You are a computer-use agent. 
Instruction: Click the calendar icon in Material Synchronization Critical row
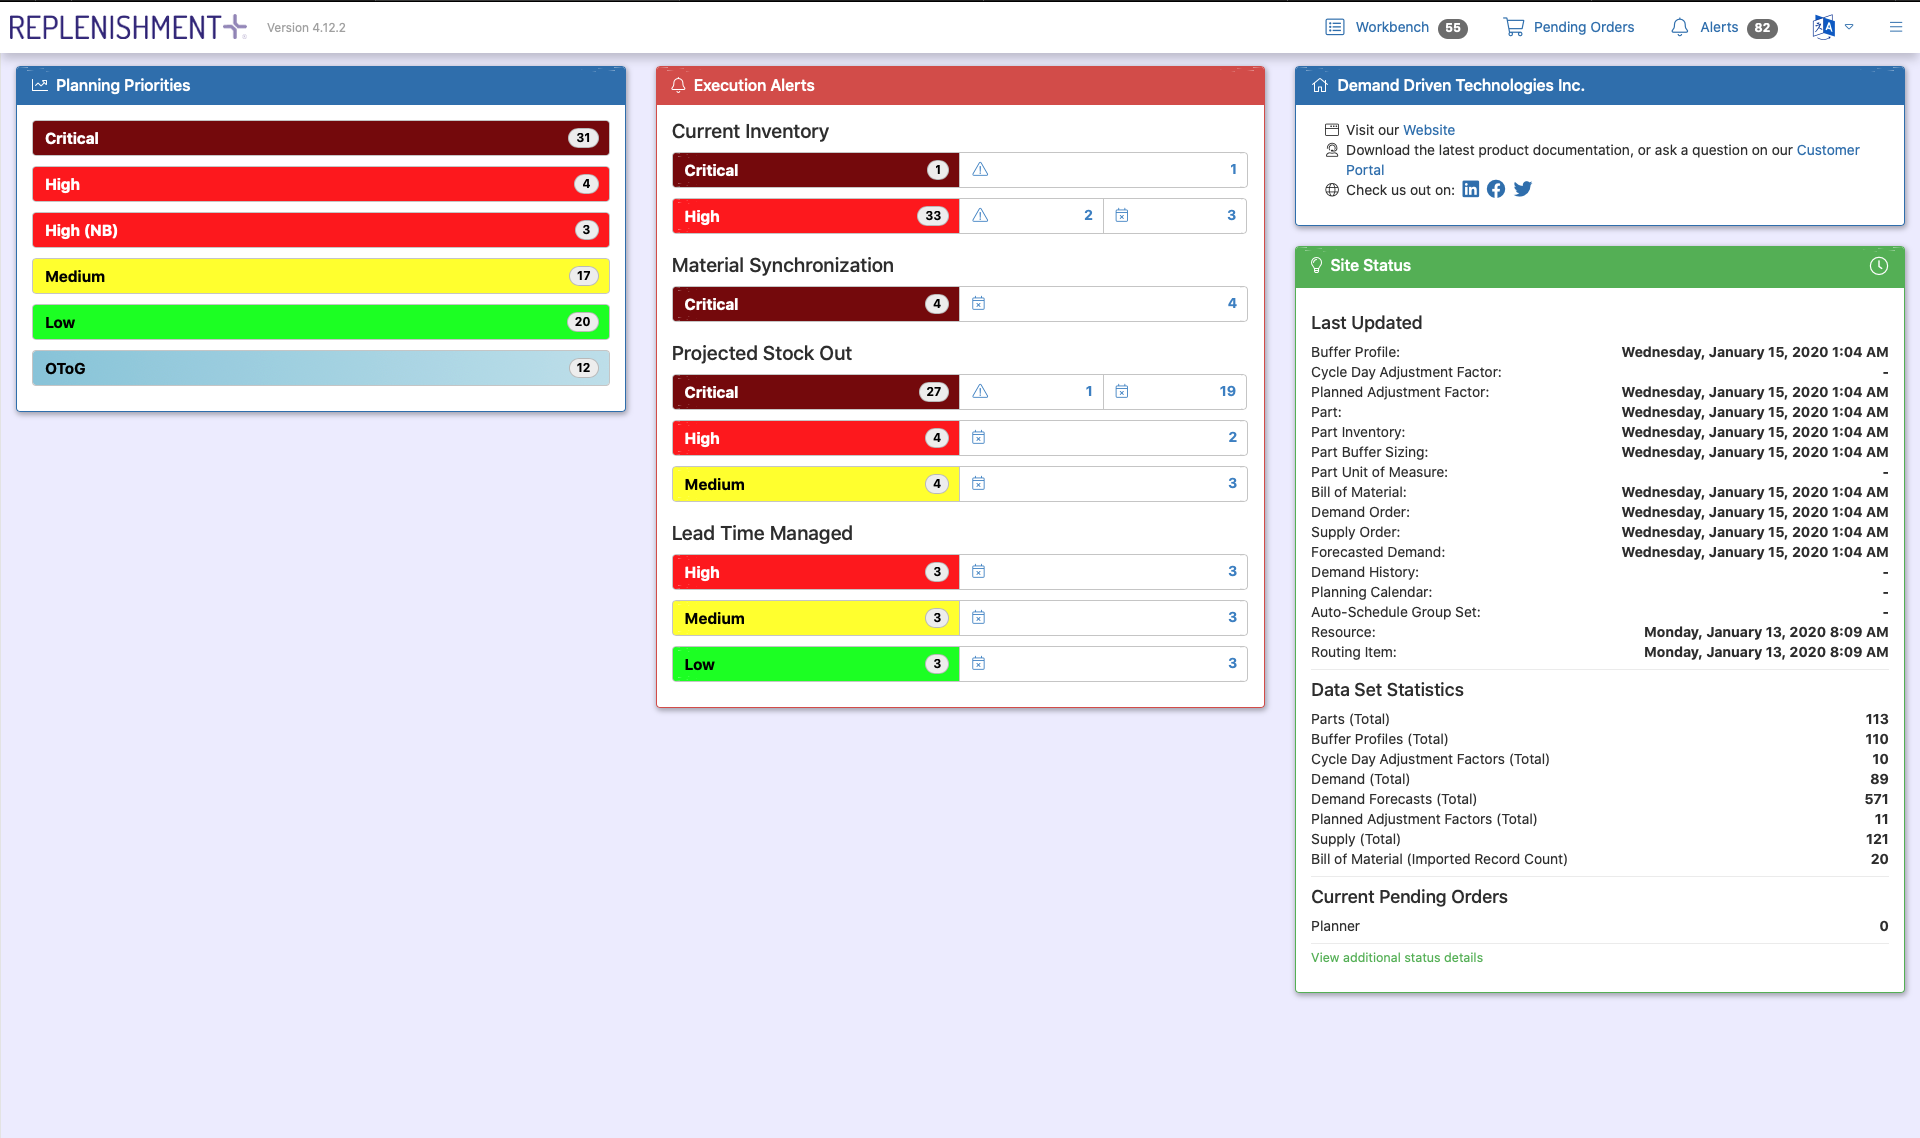point(979,304)
